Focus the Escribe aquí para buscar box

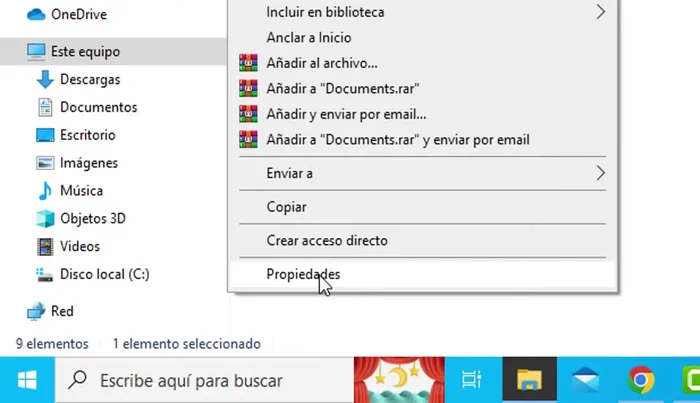pos(204,380)
